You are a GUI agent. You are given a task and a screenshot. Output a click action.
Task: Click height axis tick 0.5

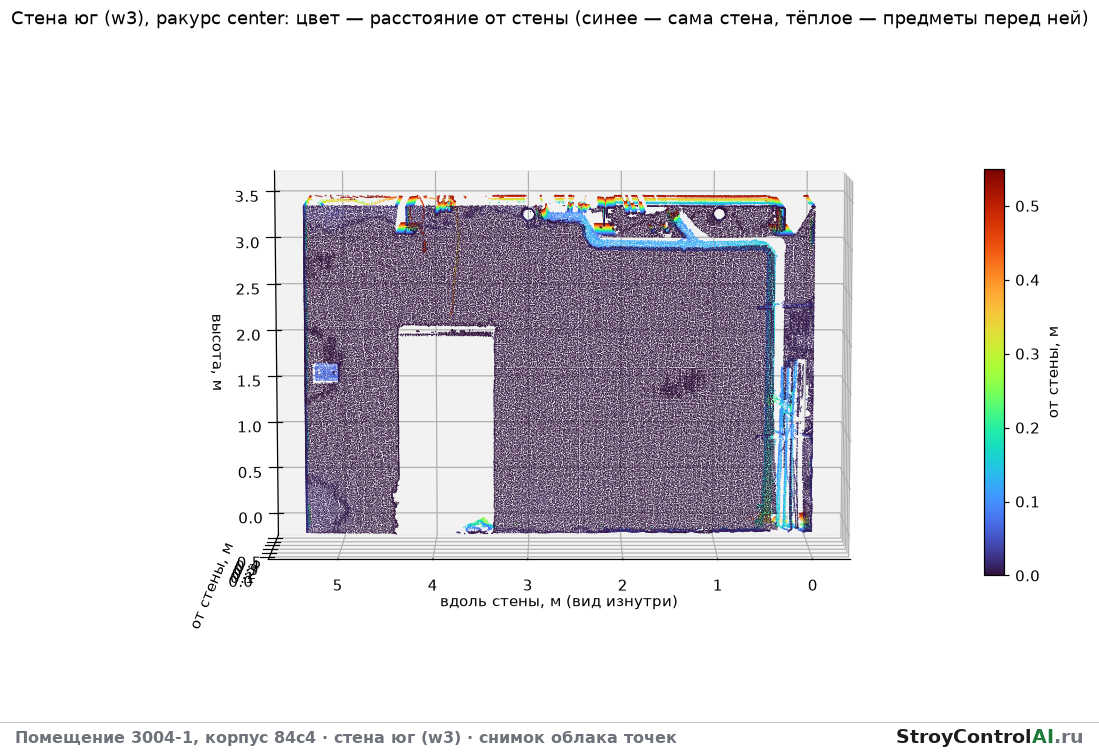[250, 472]
